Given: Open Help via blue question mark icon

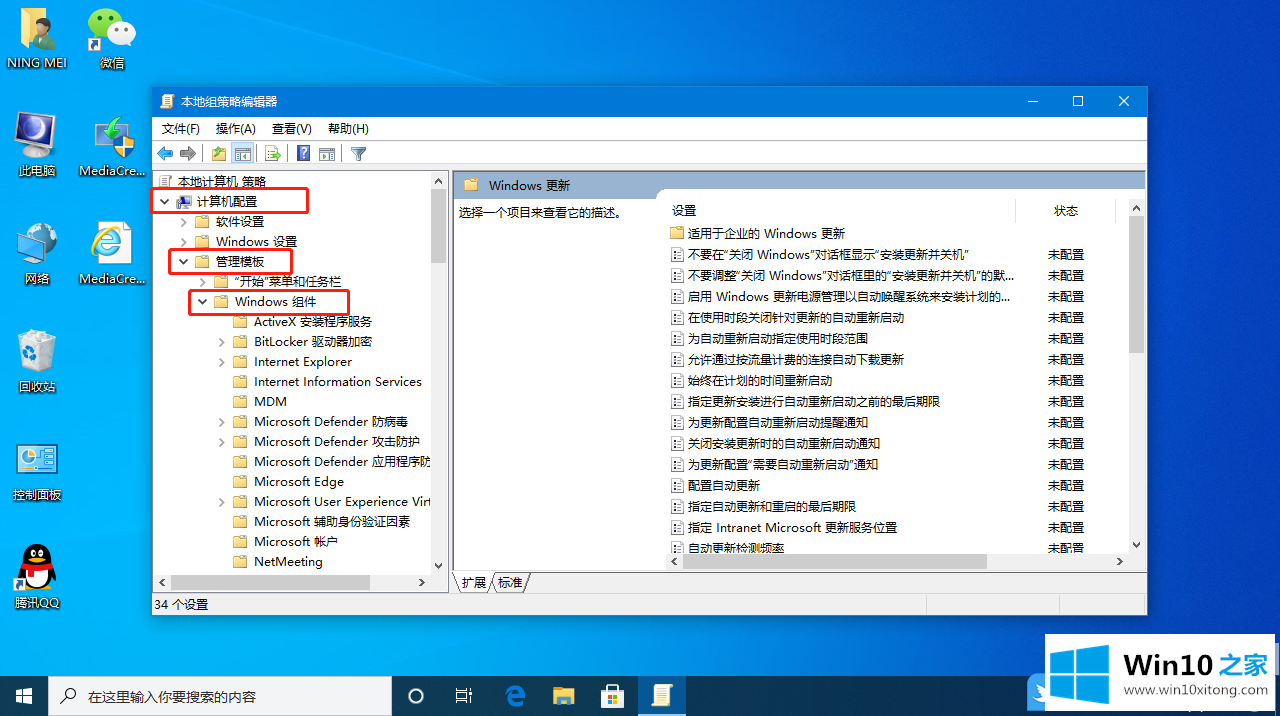Looking at the screenshot, I should point(303,153).
